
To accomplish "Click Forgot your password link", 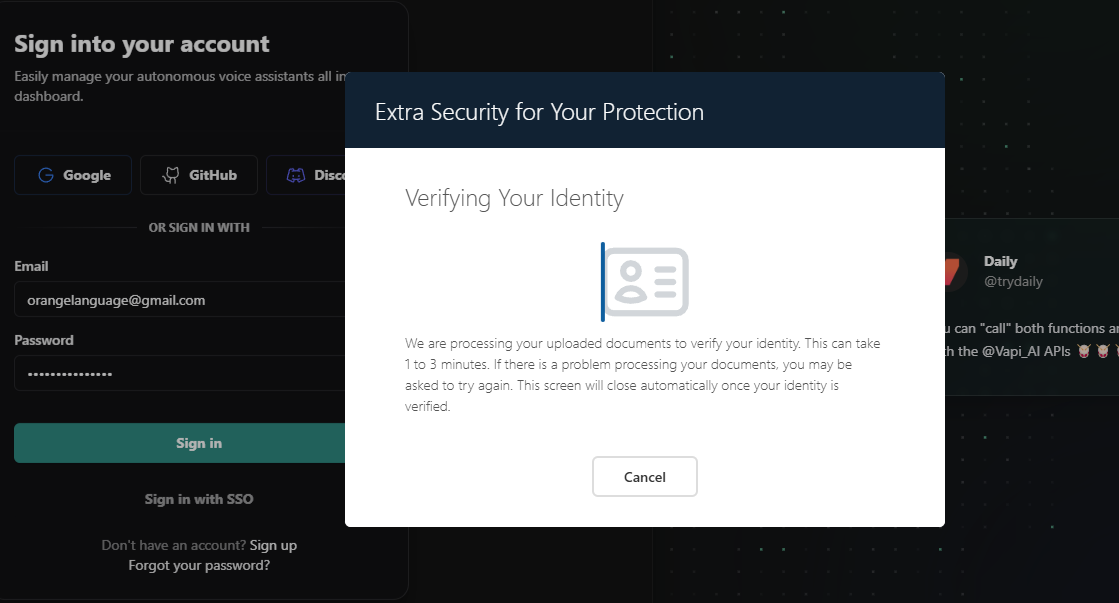I will 199,565.
